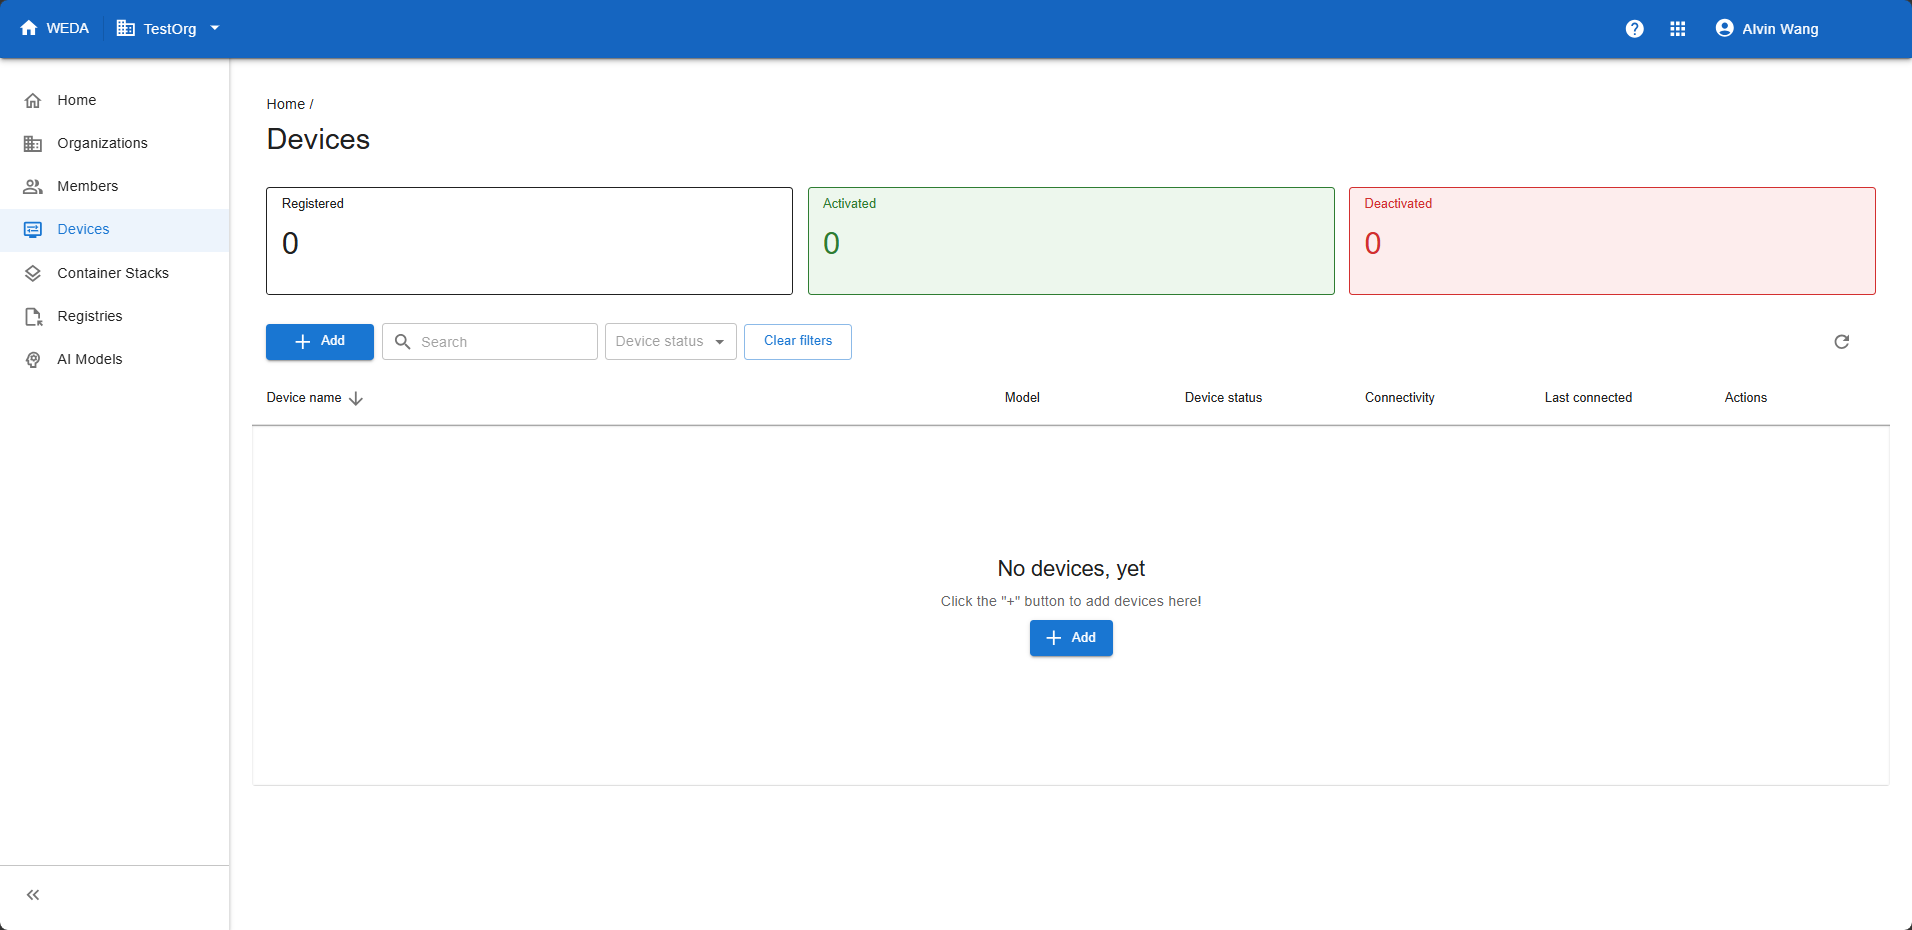Click the Device status column header

(x=1223, y=398)
